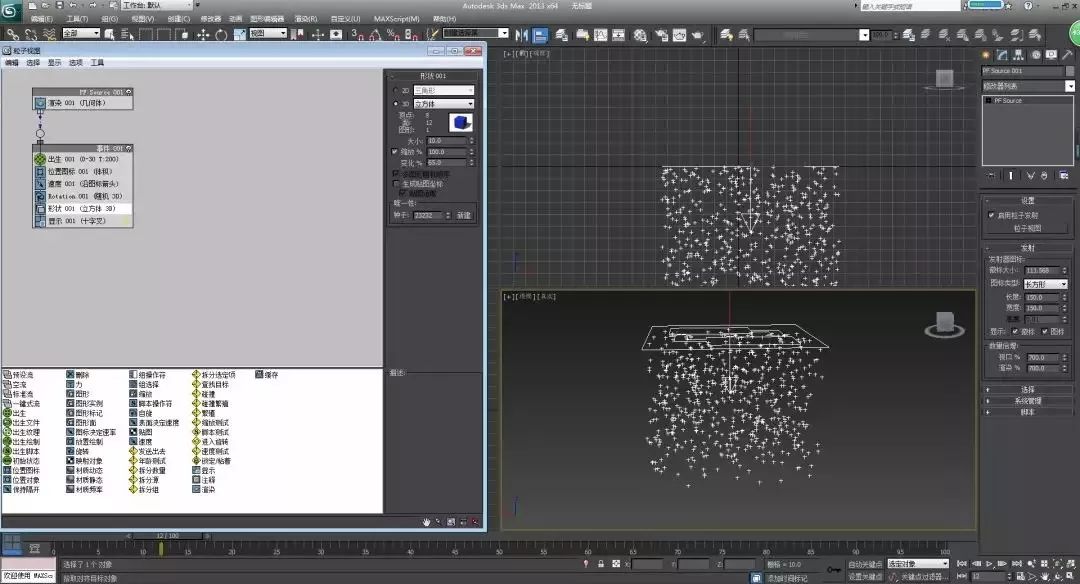Click the Play Animation button
Screen dimensions: 1080x584
pyautogui.click(x=989, y=564)
